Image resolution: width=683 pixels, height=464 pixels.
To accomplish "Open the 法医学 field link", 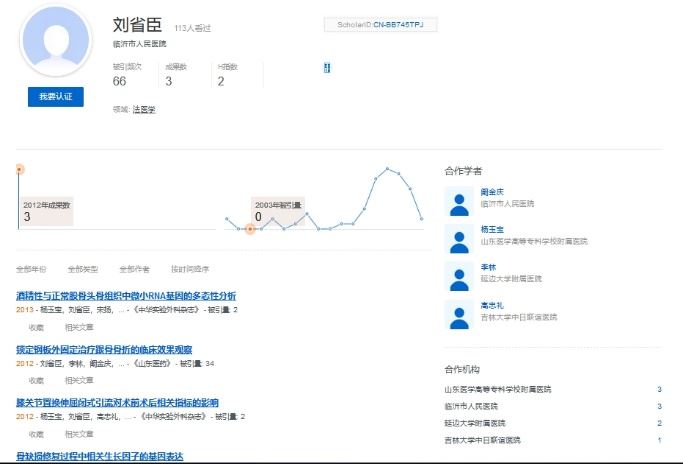I will [144, 109].
